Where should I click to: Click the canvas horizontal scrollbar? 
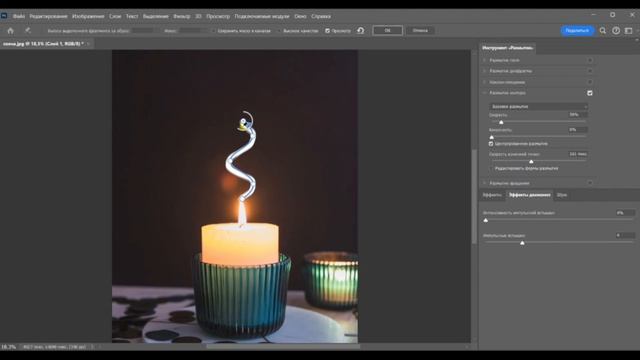coord(283,347)
